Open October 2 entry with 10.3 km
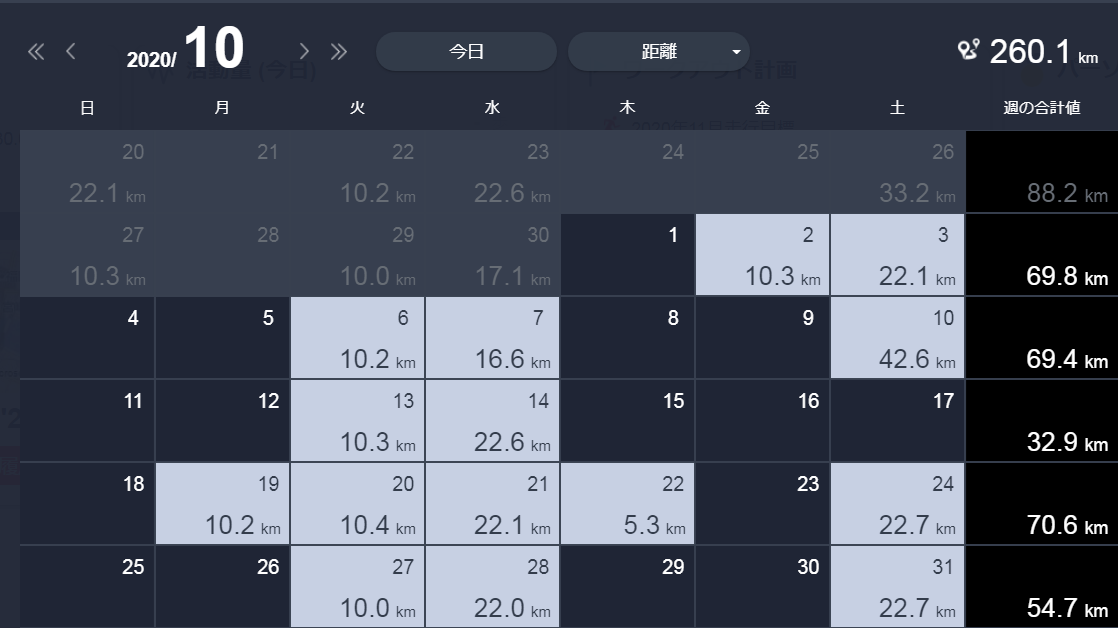 tap(762, 255)
